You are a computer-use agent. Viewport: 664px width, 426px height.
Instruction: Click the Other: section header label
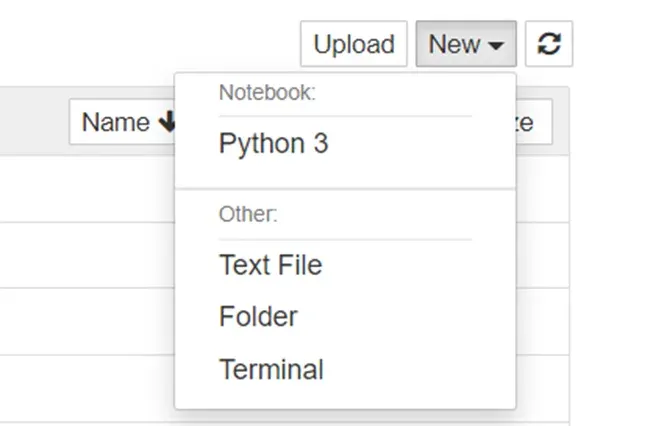click(248, 214)
